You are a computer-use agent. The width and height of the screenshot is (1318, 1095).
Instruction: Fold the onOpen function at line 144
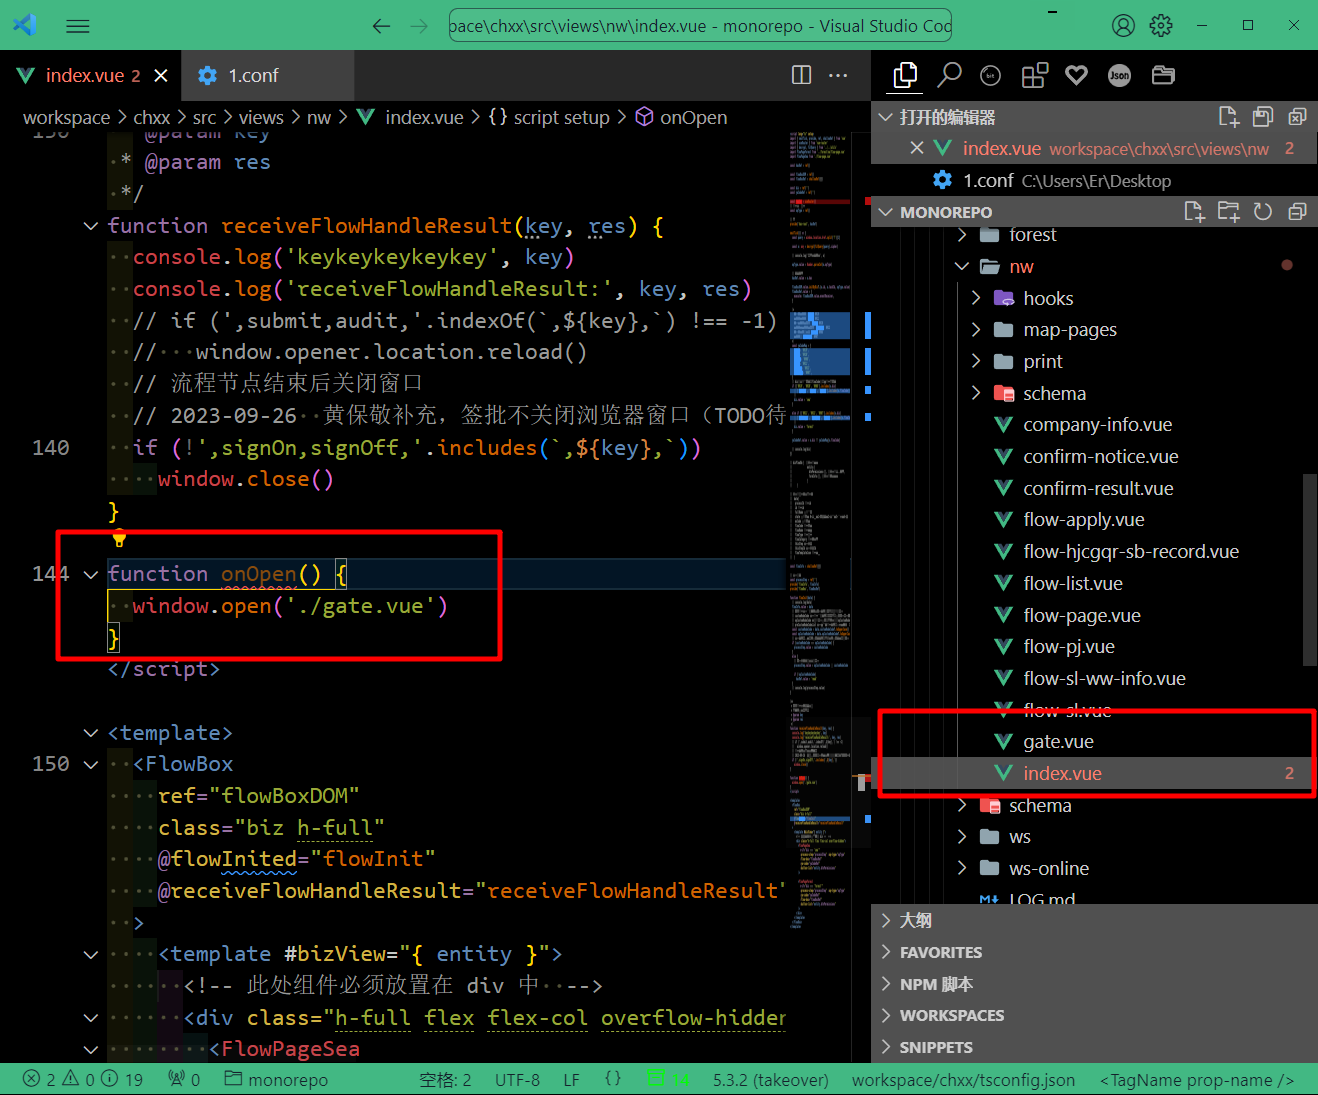coord(91,574)
